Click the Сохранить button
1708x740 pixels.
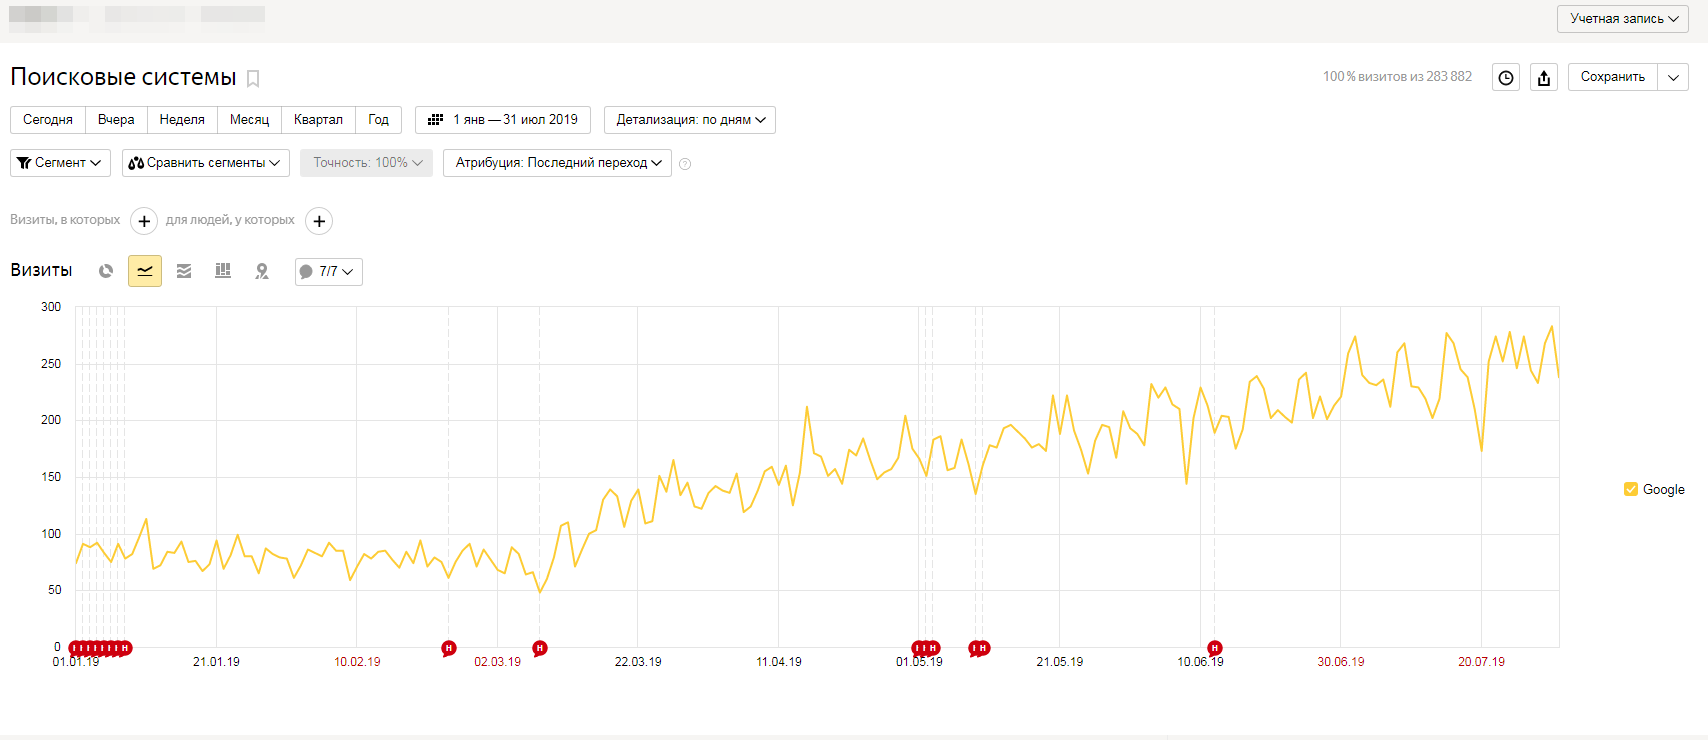point(1612,77)
